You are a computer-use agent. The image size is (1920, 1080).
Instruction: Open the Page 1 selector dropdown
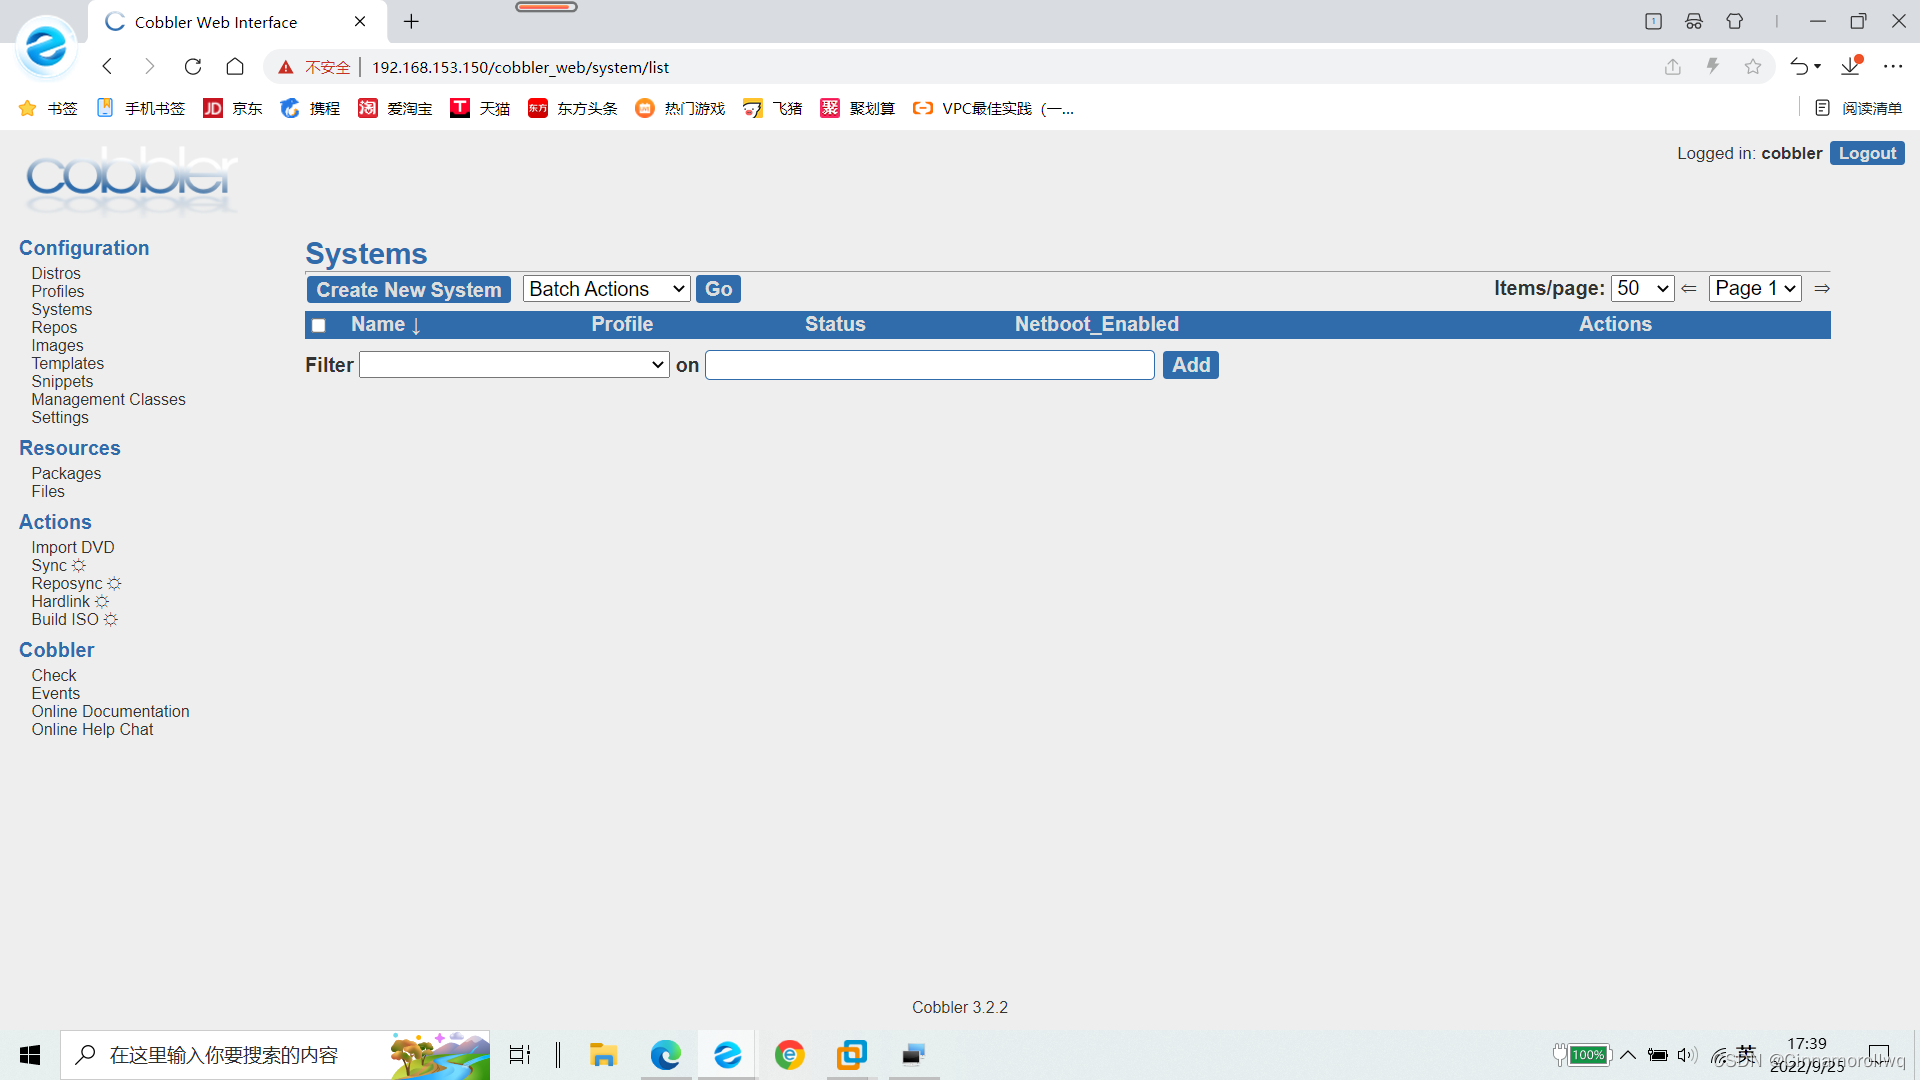(x=1755, y=289)
